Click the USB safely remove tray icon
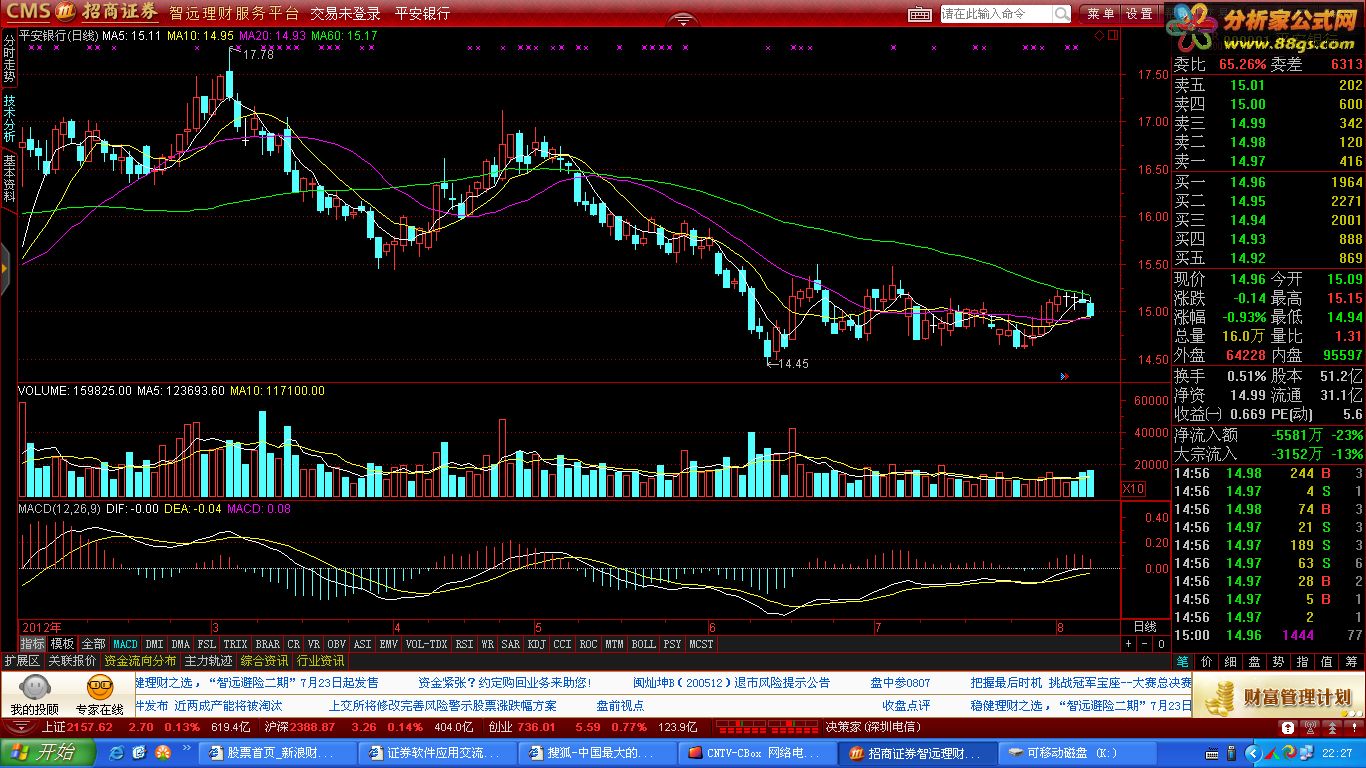 coord(1230,753)
